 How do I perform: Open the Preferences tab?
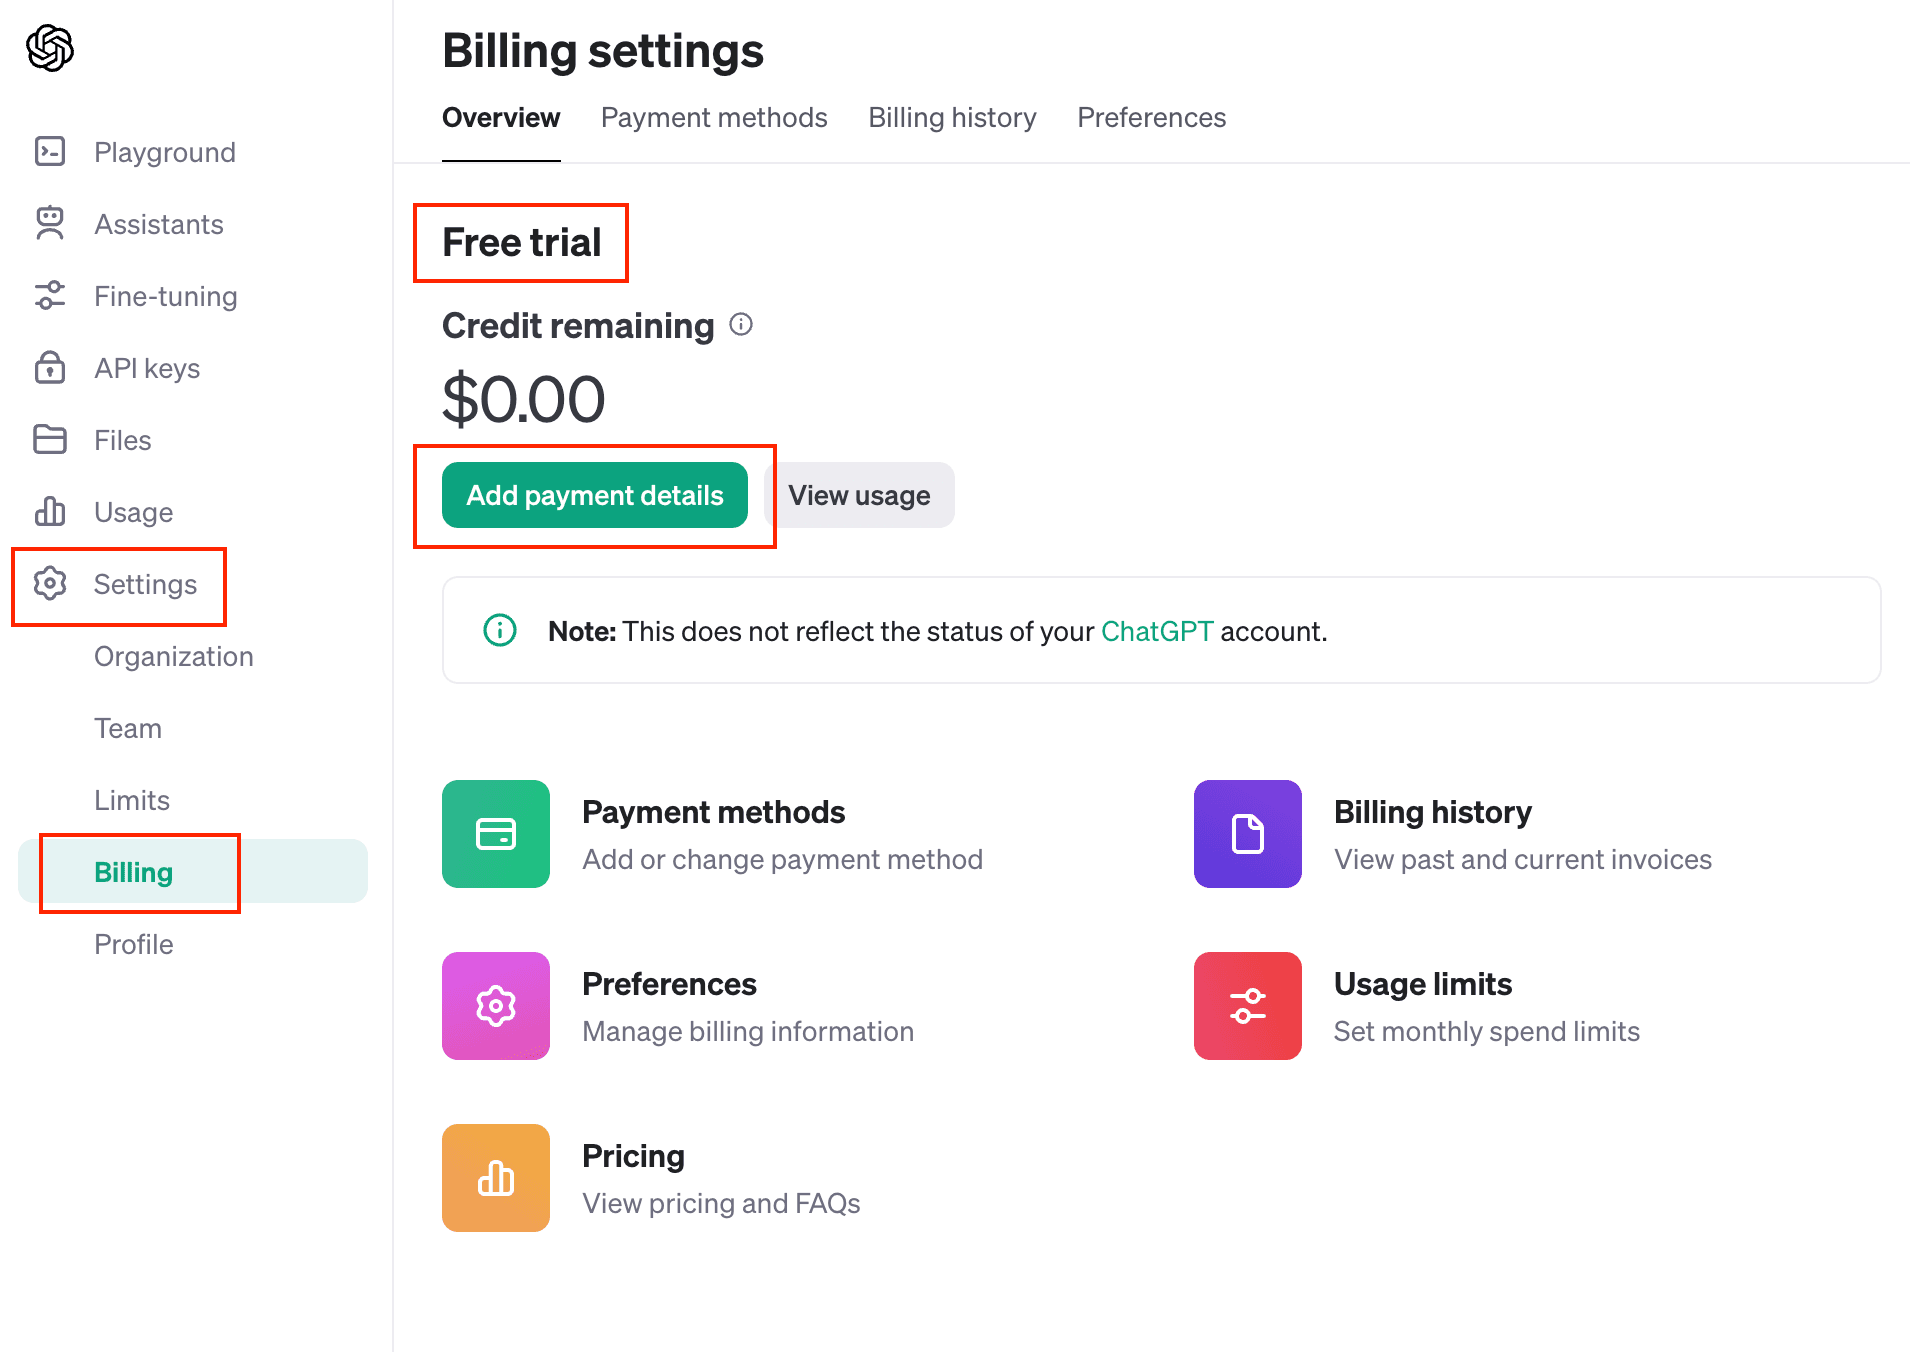point(1151,118)
